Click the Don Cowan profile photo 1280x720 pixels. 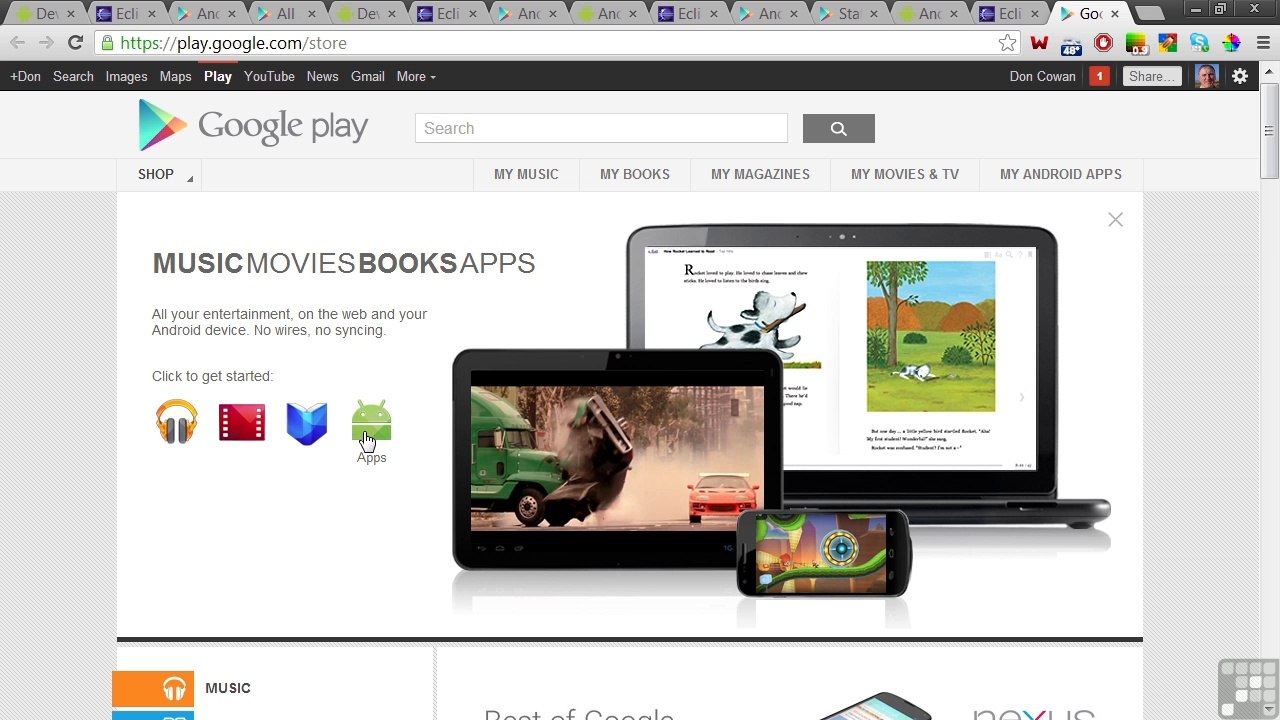pos(1207,76)
